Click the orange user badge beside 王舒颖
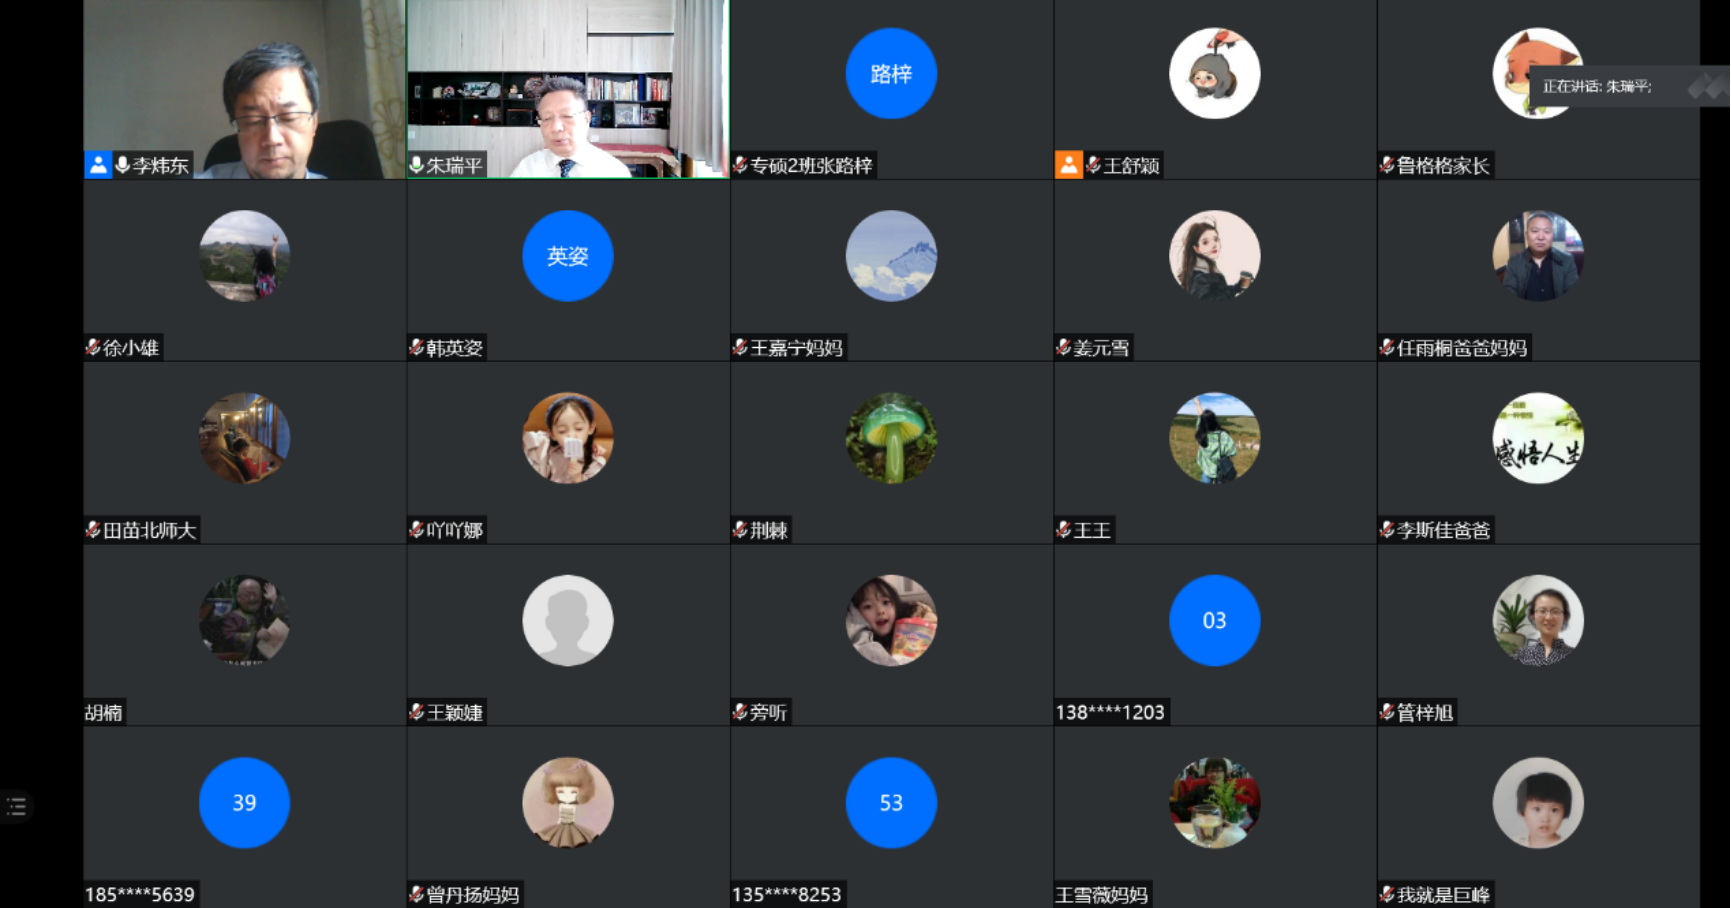Image resolution: width=1731 pixels, height=908 pixels. tap(1068, 165)
